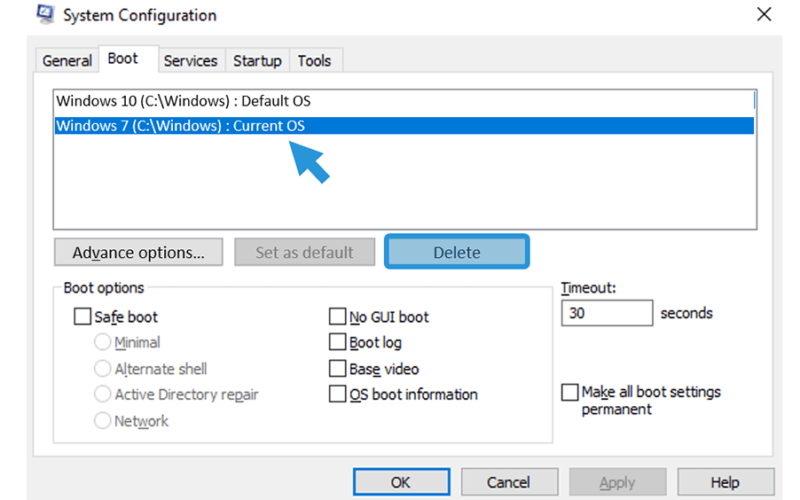Tick the Base video checkbox

point(337,368)
